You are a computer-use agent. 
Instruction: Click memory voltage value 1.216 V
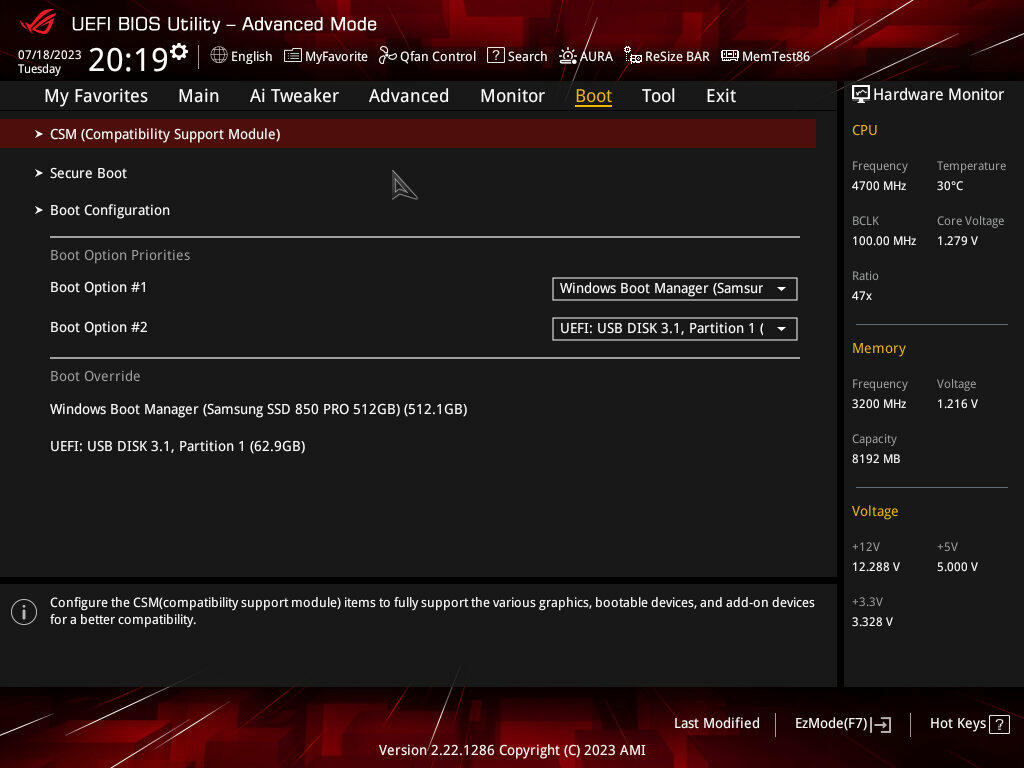click(x=957, y=404)
